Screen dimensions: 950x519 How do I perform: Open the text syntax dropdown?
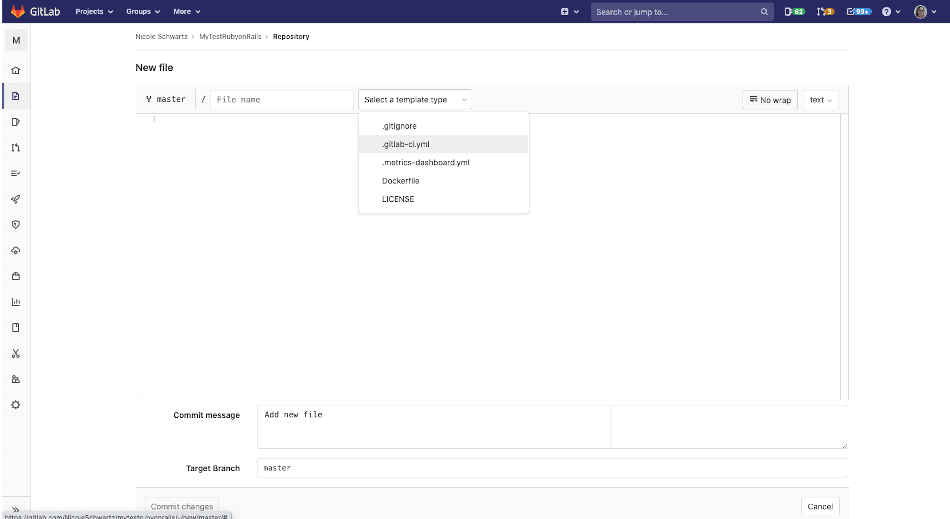821,100
